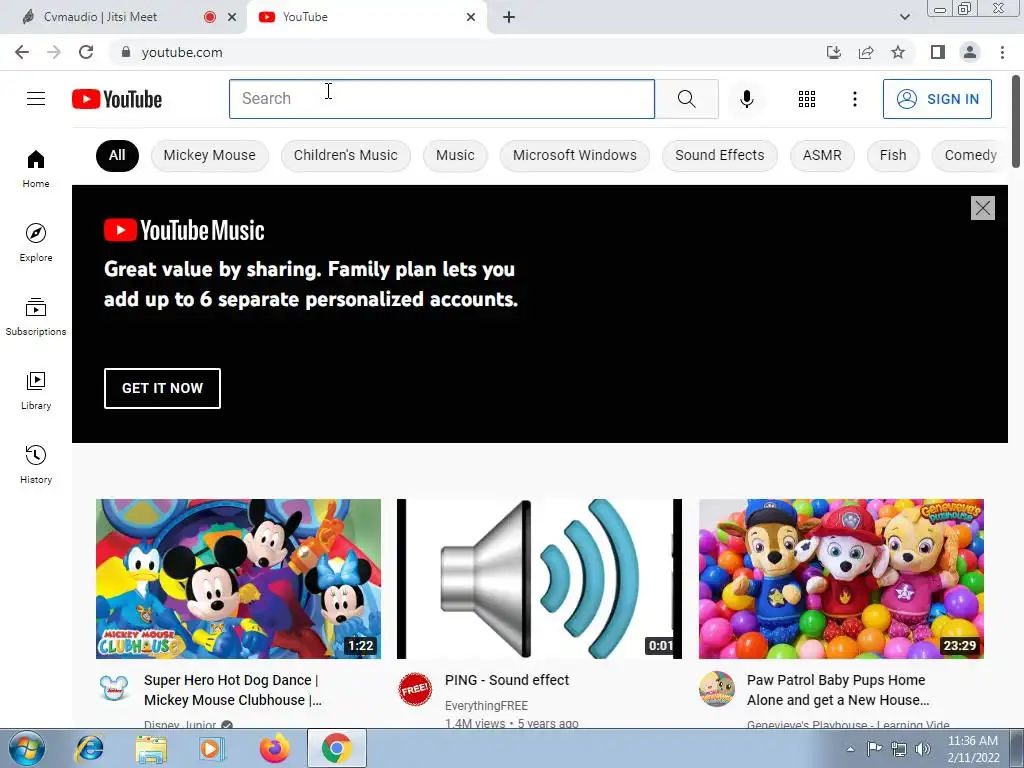Select the Microsoft Windows filter chip
The width and height of the screenshot is (1024, 768).
(575, 155)
